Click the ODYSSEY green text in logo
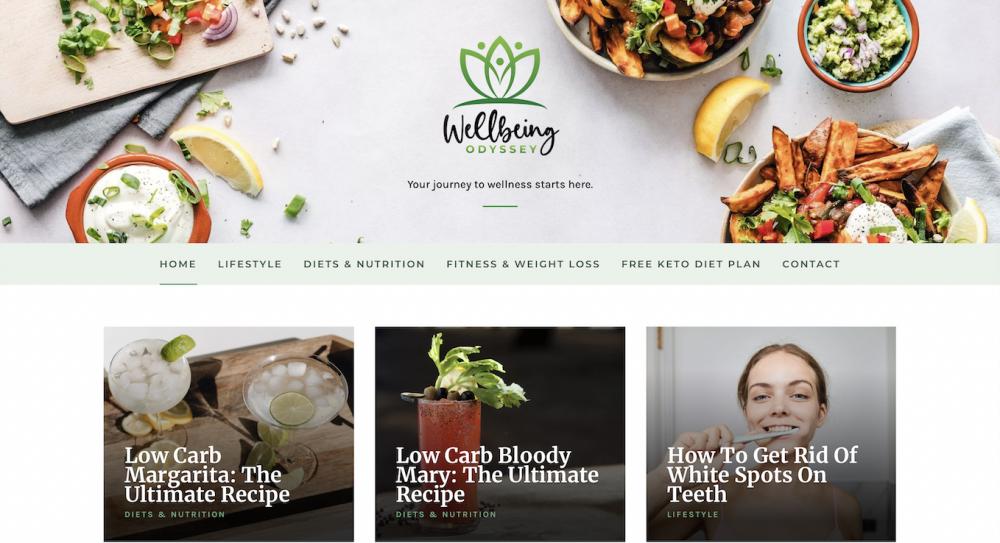 tap(501, 149)
